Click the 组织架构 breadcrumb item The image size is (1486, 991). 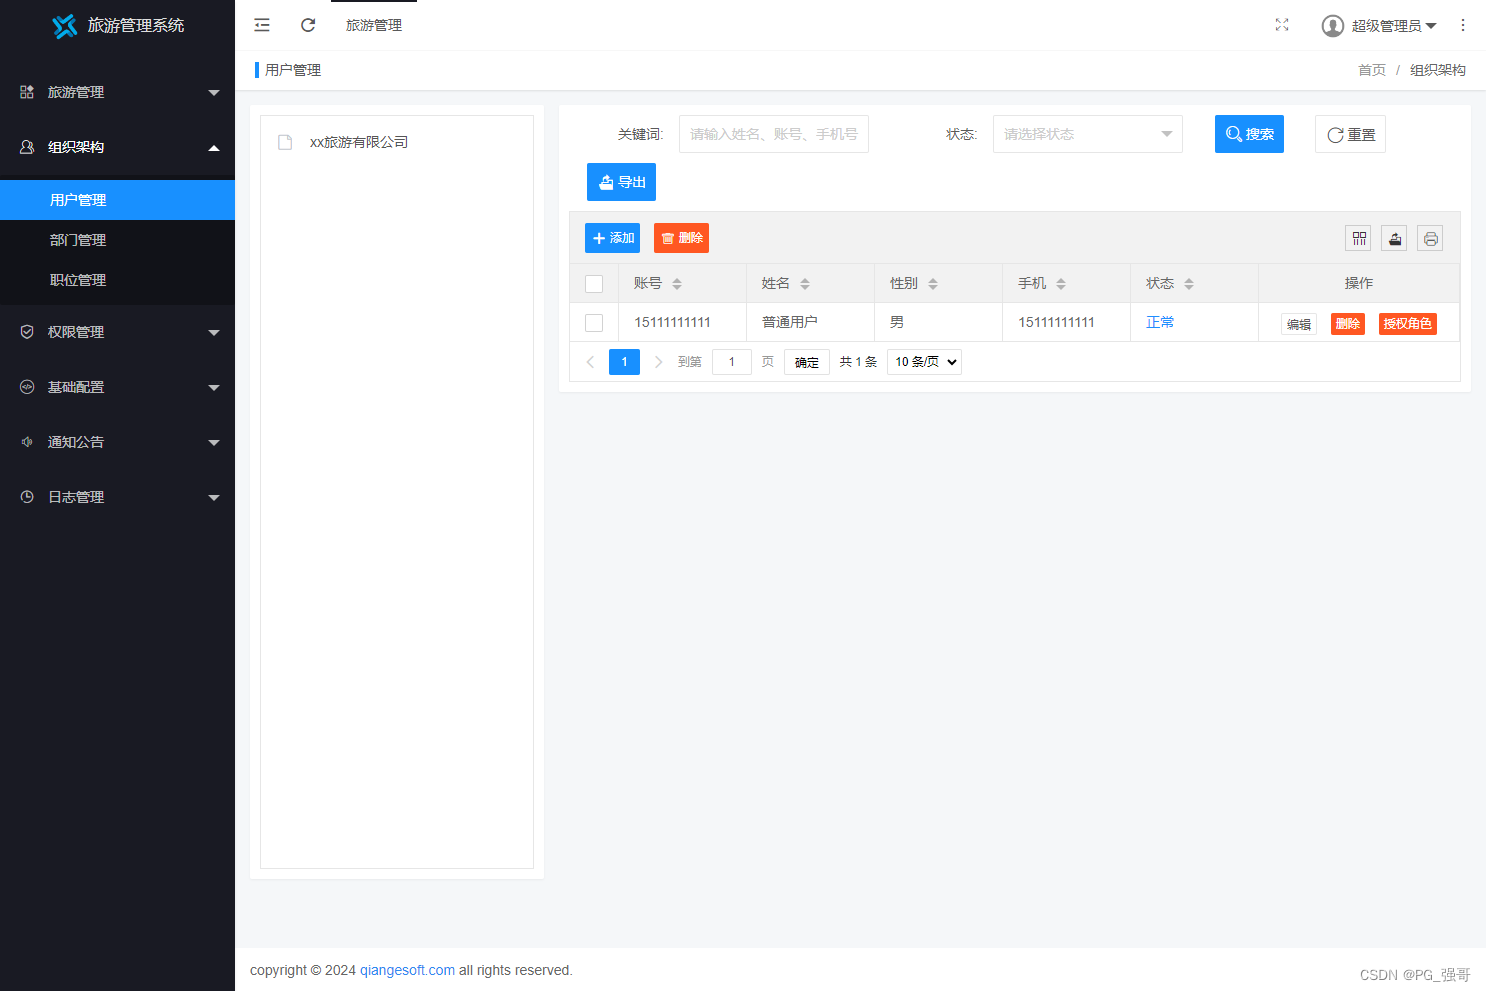[x=1438, y=70]
